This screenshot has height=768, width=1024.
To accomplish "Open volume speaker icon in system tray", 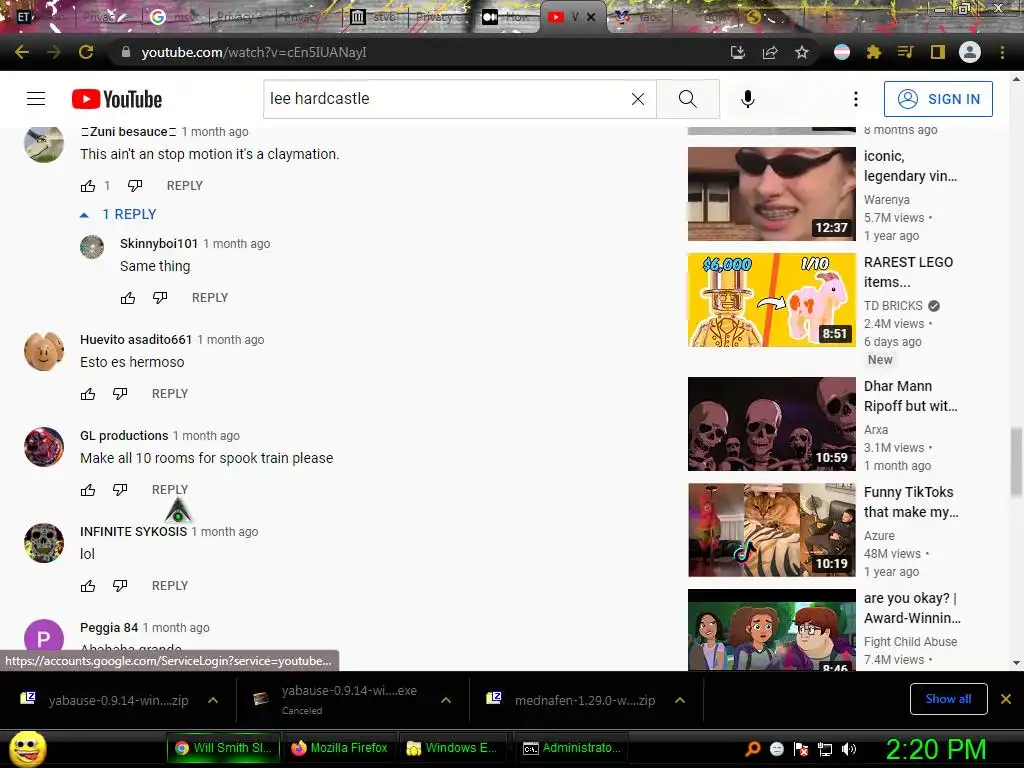I will click(849, 749).
